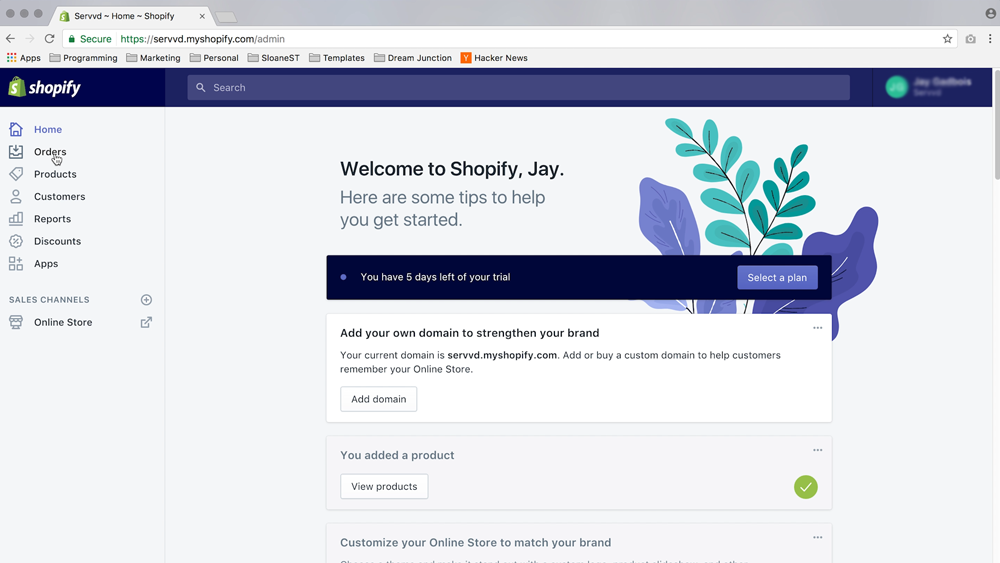Open the Dream Junction bookmarks folder
1000x563 pixels.
(x=413, y=58)
